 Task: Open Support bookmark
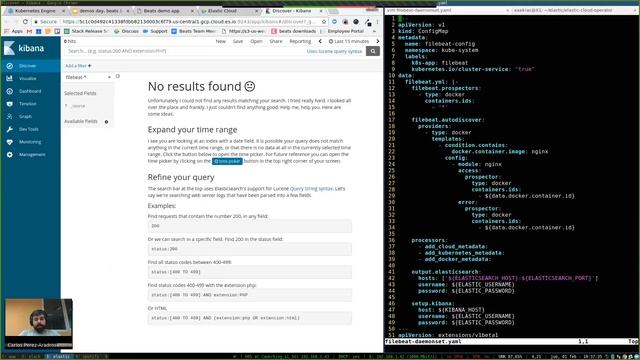[x=155, y=31]
